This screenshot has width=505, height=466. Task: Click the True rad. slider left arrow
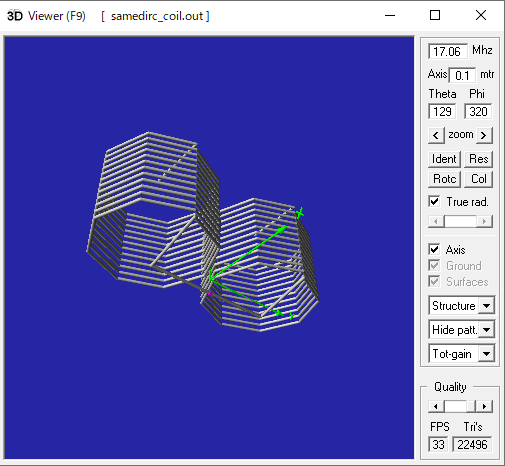point(435,221)
